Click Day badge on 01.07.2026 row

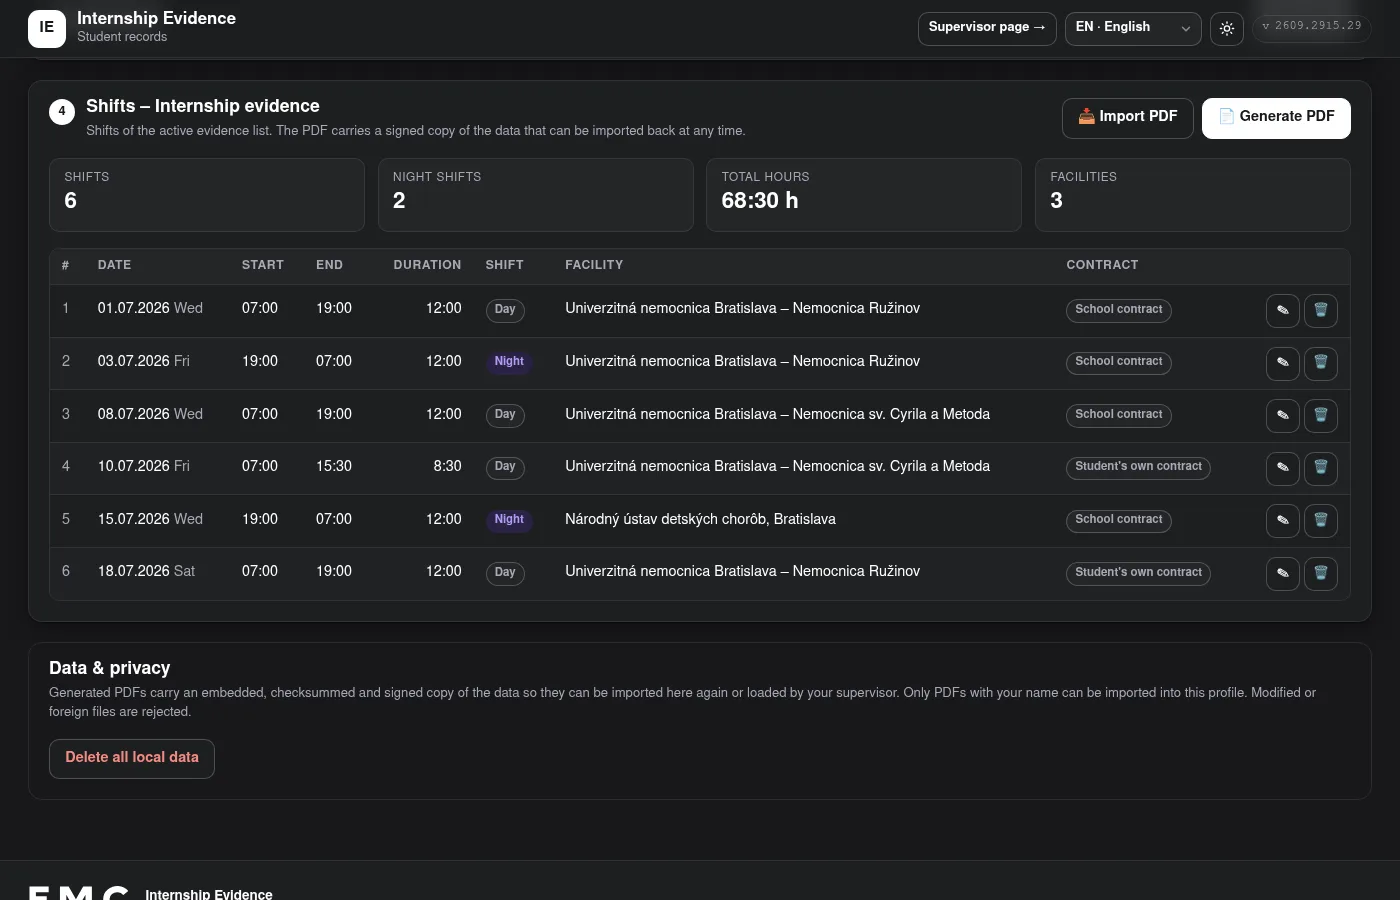click(505, 310)
